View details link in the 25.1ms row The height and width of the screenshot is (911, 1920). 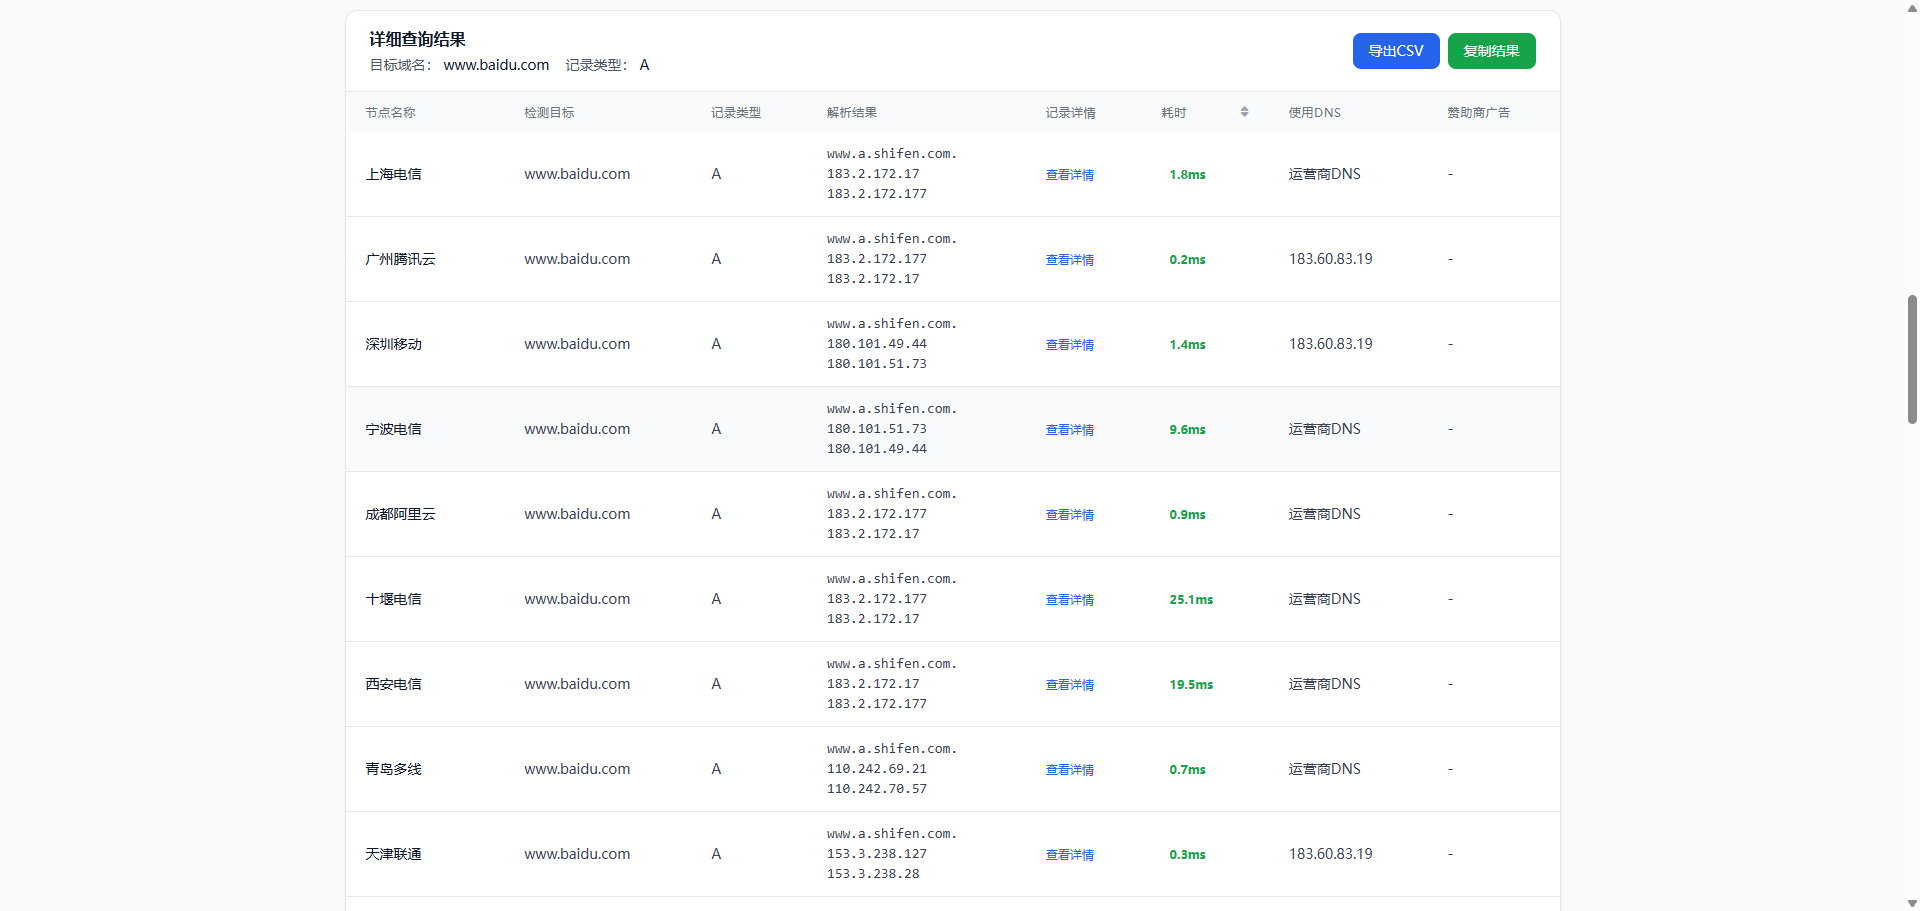coord(1069,600)
